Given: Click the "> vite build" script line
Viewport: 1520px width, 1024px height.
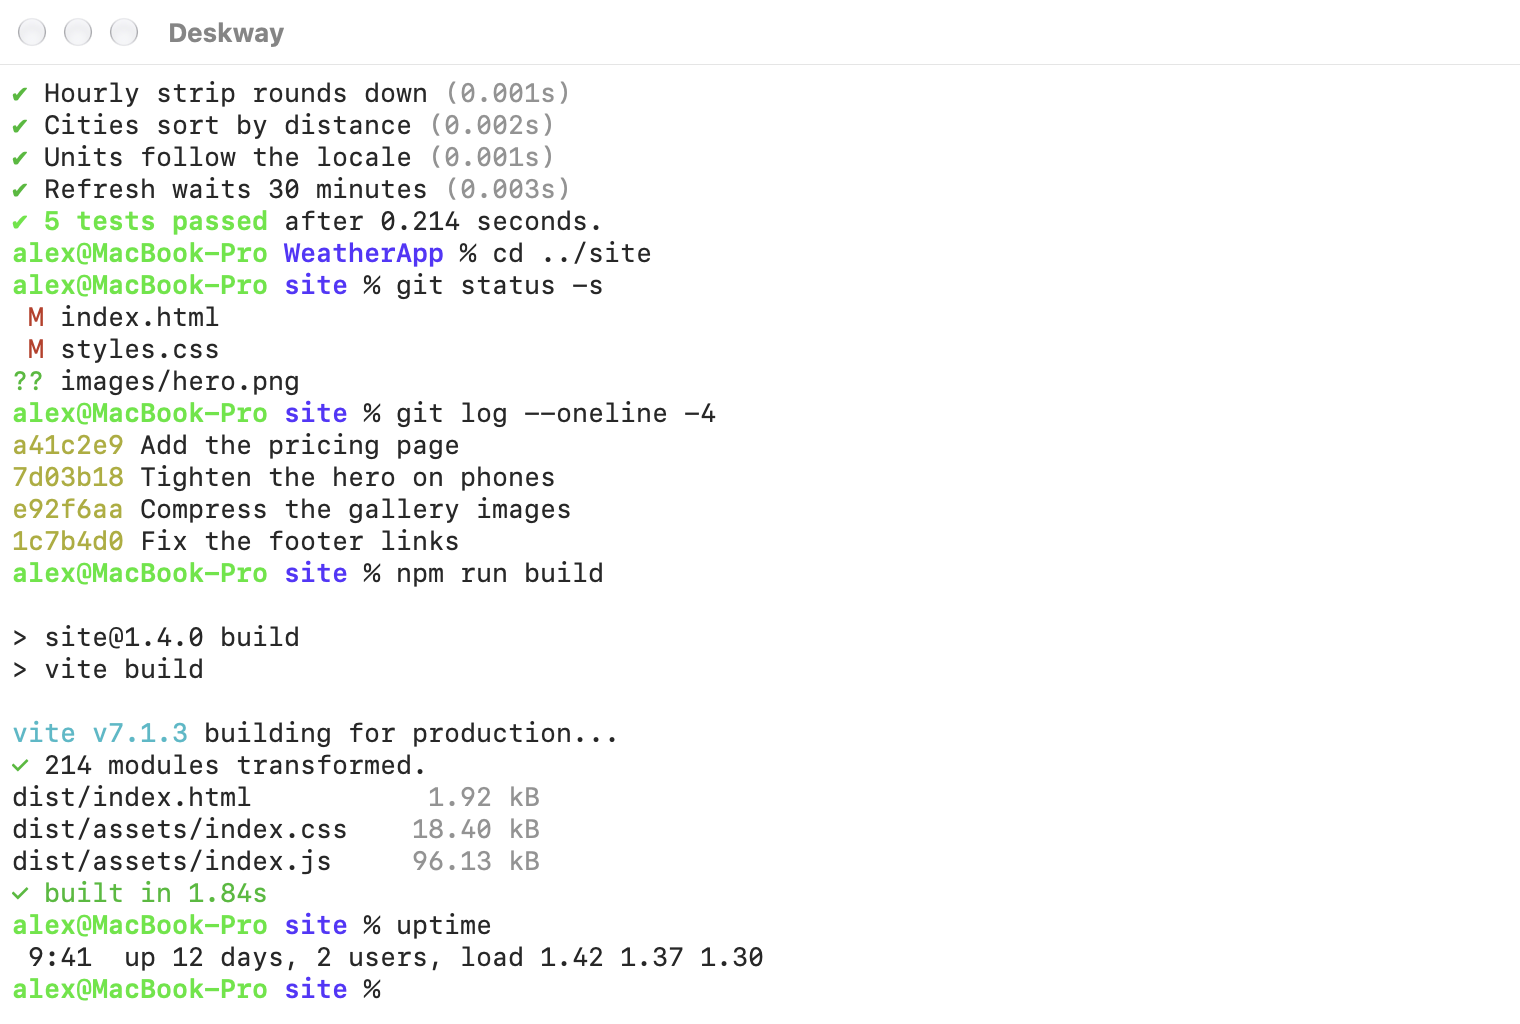Looking at the screenshot, I should (x=107, y=669).
